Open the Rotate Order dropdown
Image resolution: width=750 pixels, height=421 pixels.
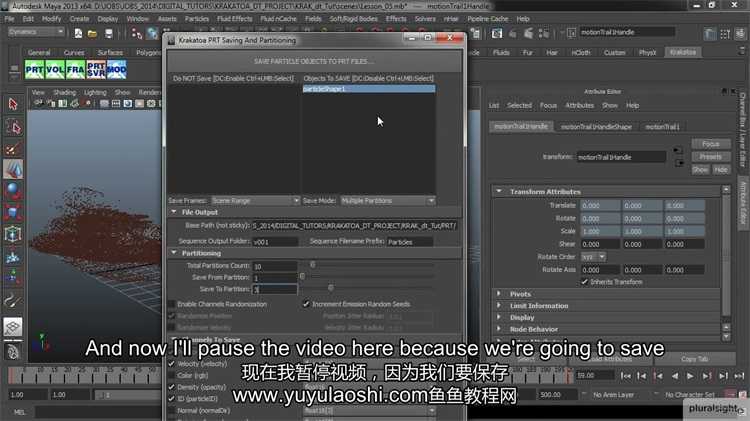coord(593,257)
